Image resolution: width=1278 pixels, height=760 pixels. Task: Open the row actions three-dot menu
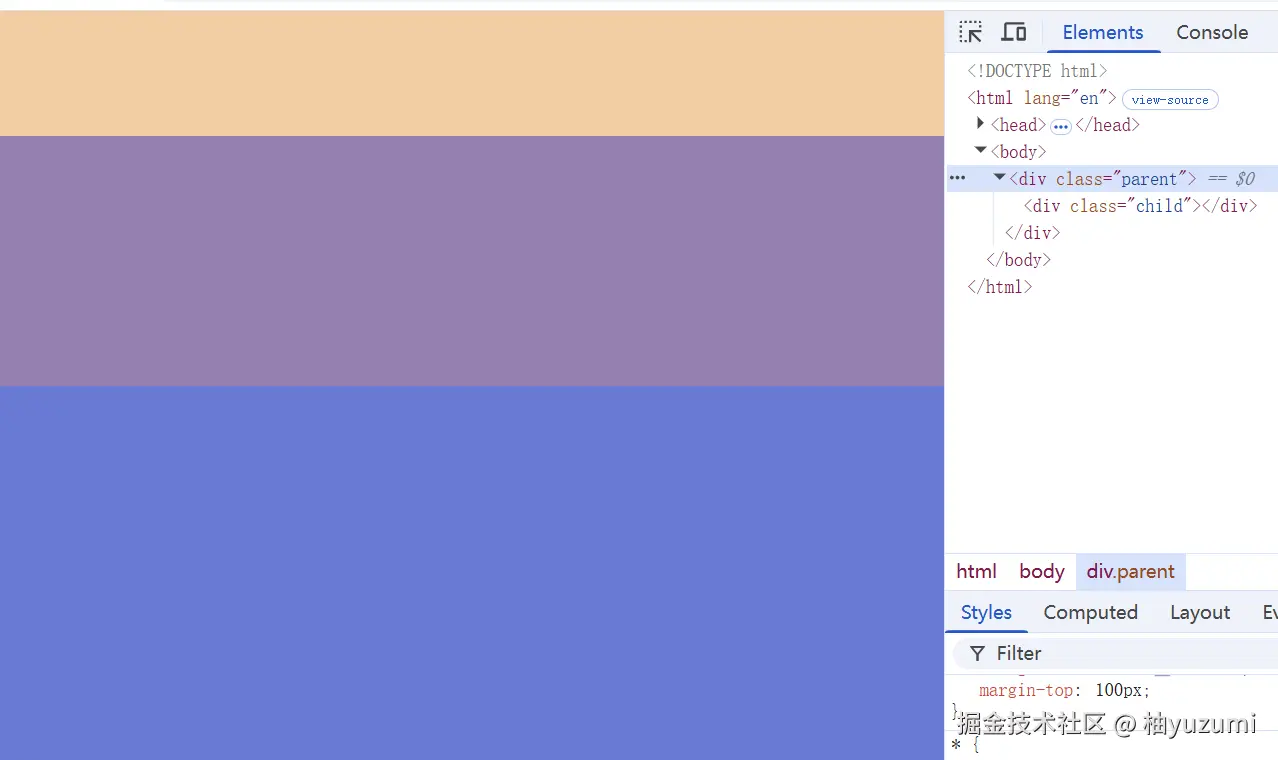click(957, 178)
